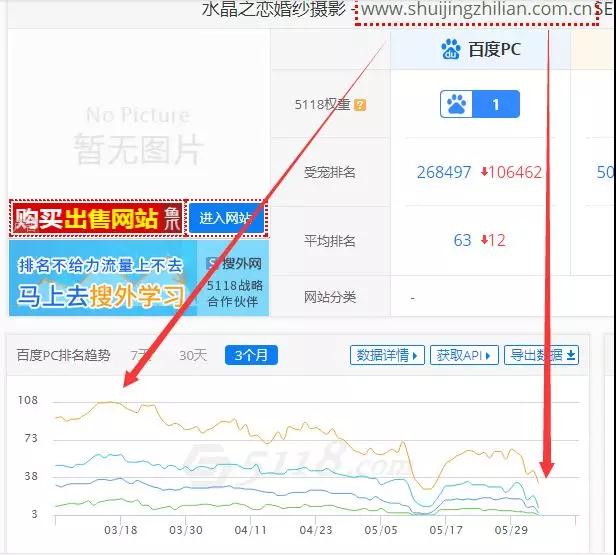616x555 pixels.
Task: Click the 38 value on chart y-axis
Action: 31,476
